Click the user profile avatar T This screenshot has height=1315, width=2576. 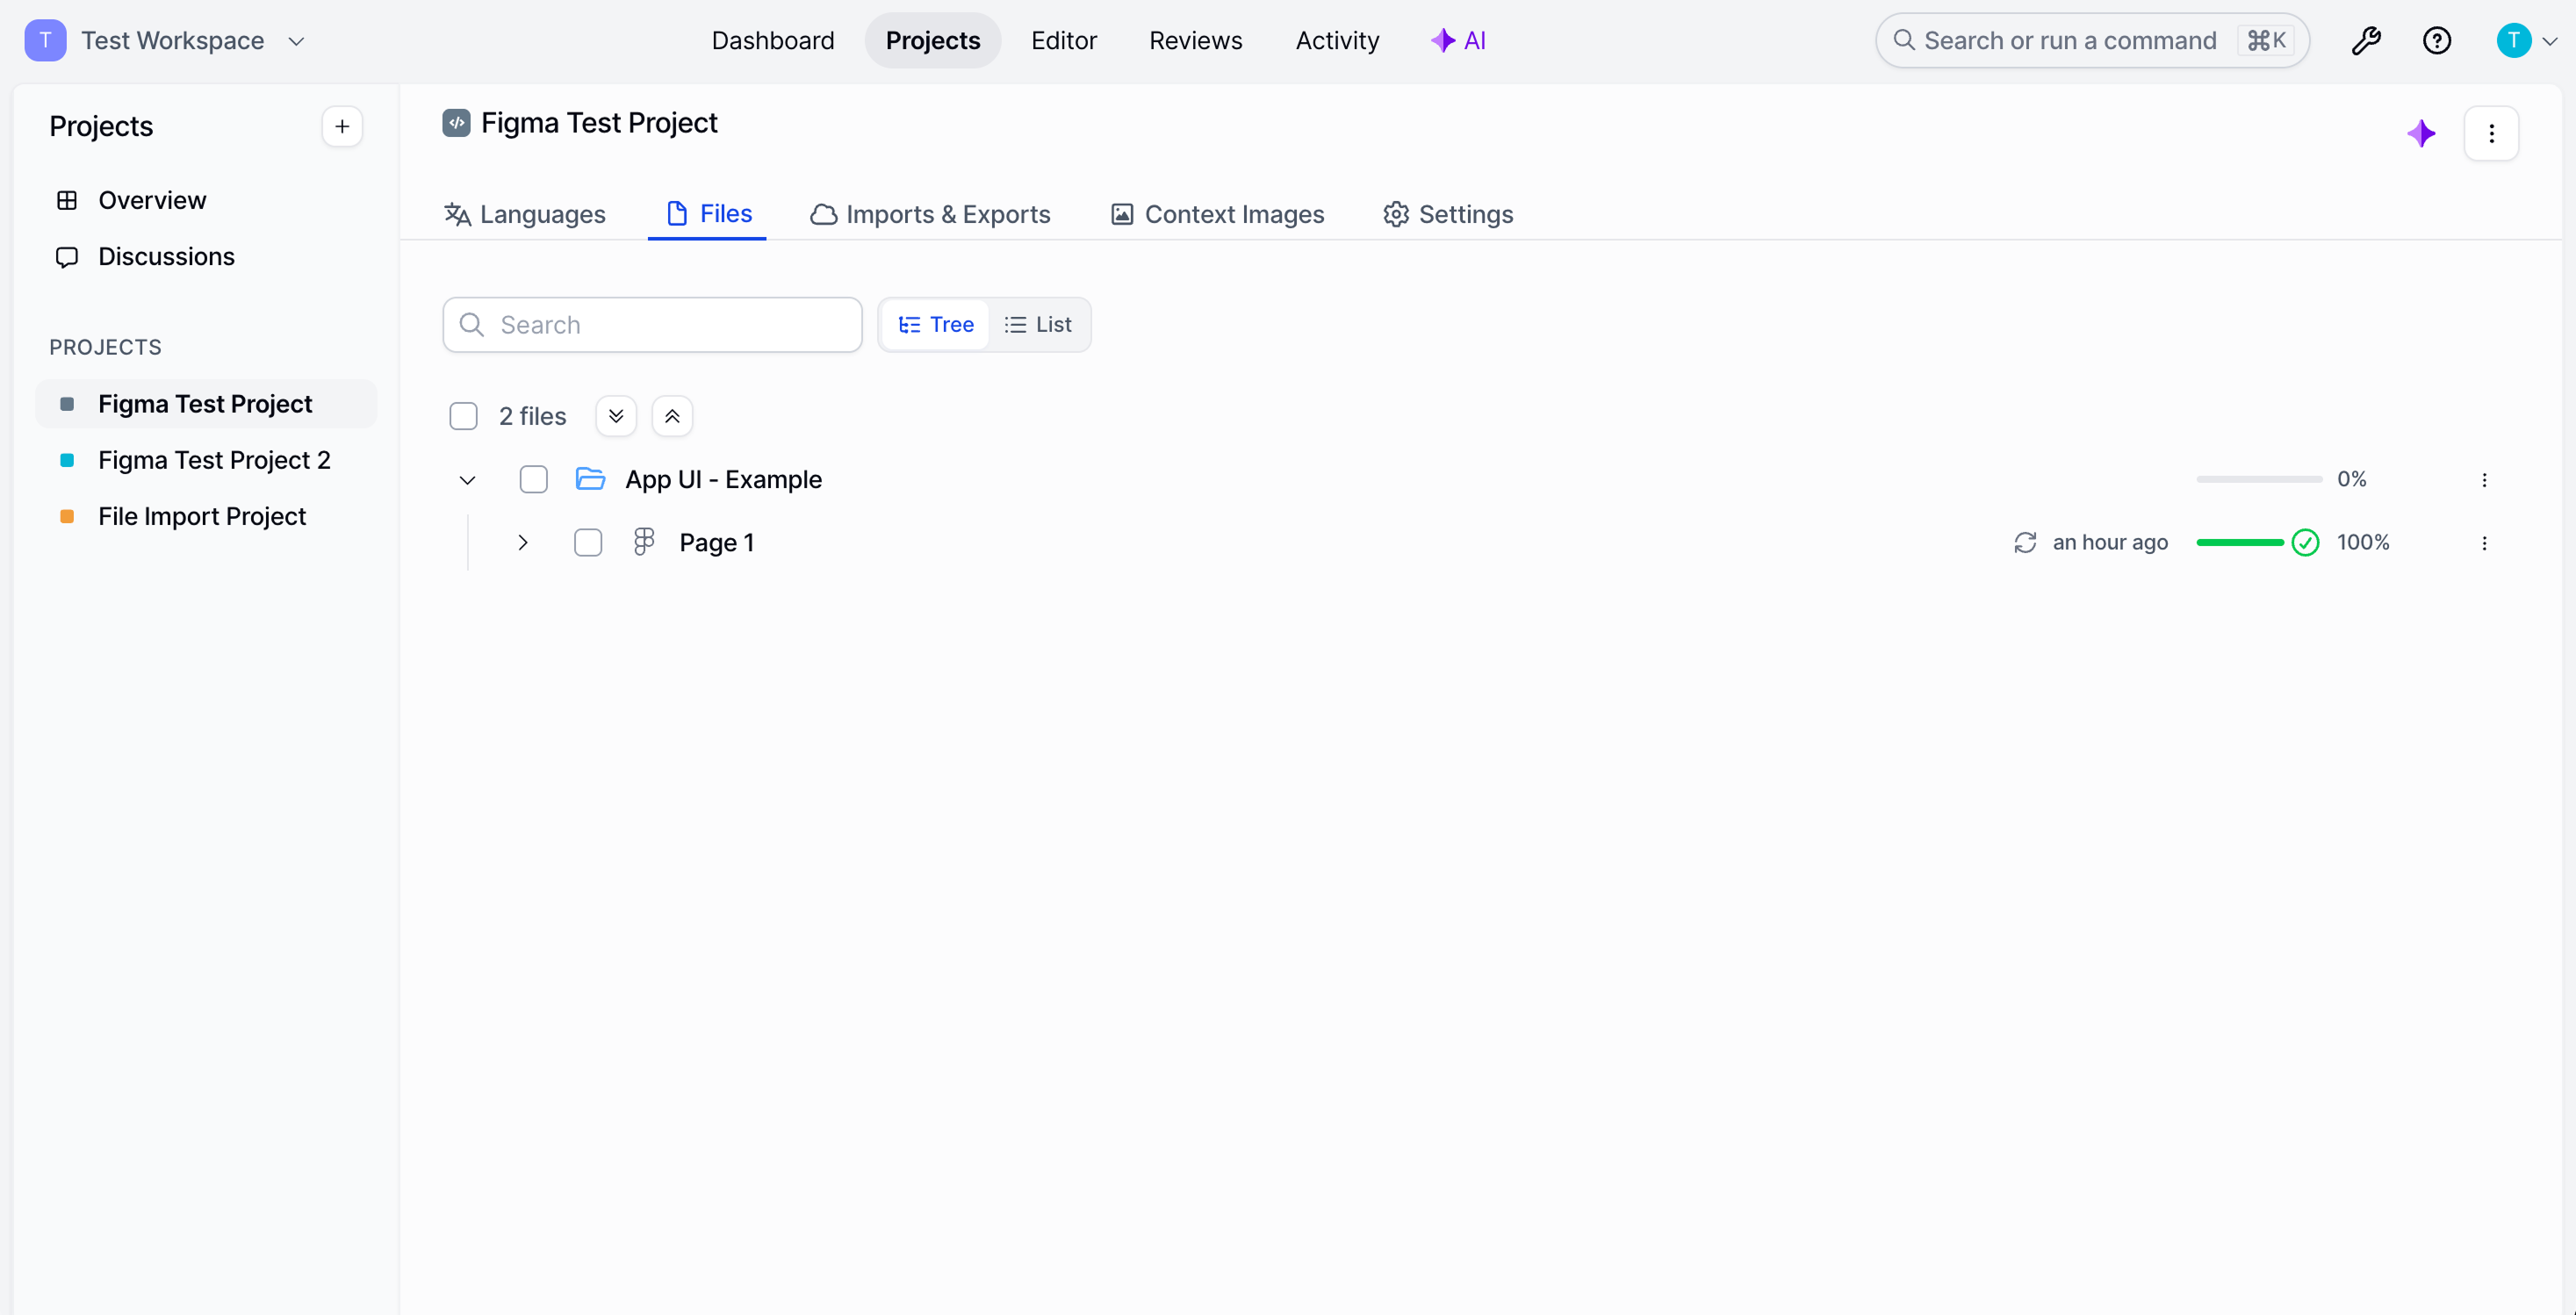coord(2514,41)
